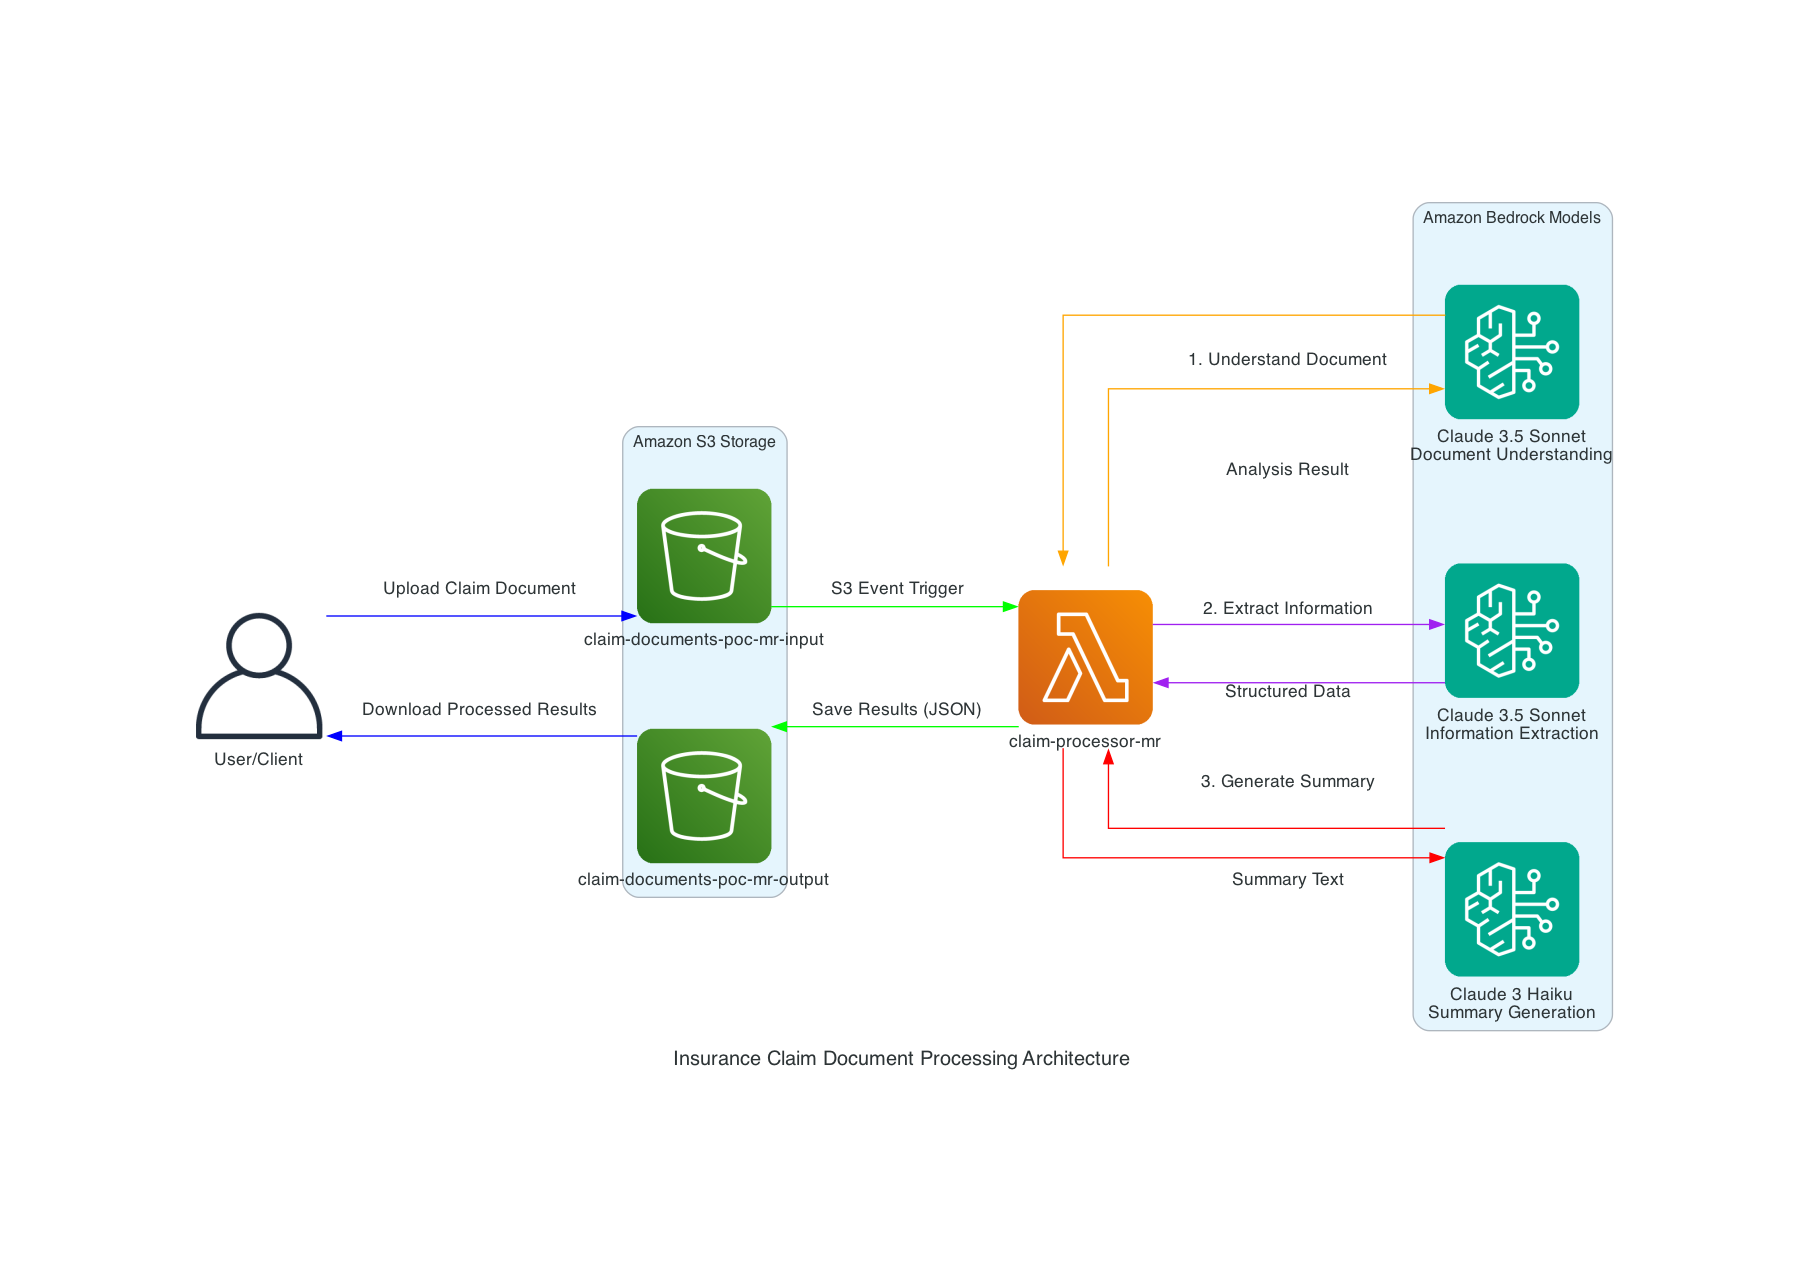Click the 'Download Processed Results' label
The width and height of the screenshot is (1804, 1265).
click(x=479, y=709)
